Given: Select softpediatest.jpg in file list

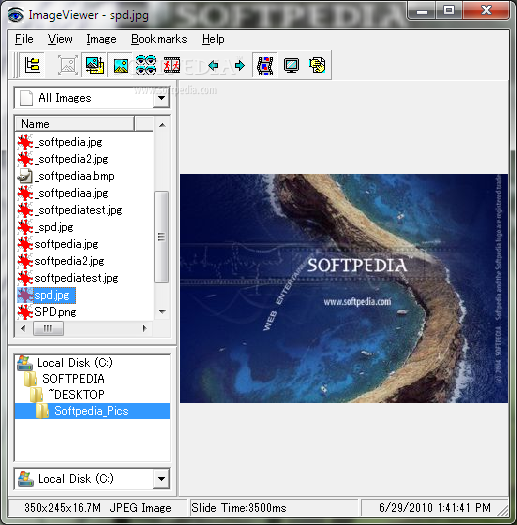Looking at the screenshot, I should pyautogui.click(x=76, y=278).
